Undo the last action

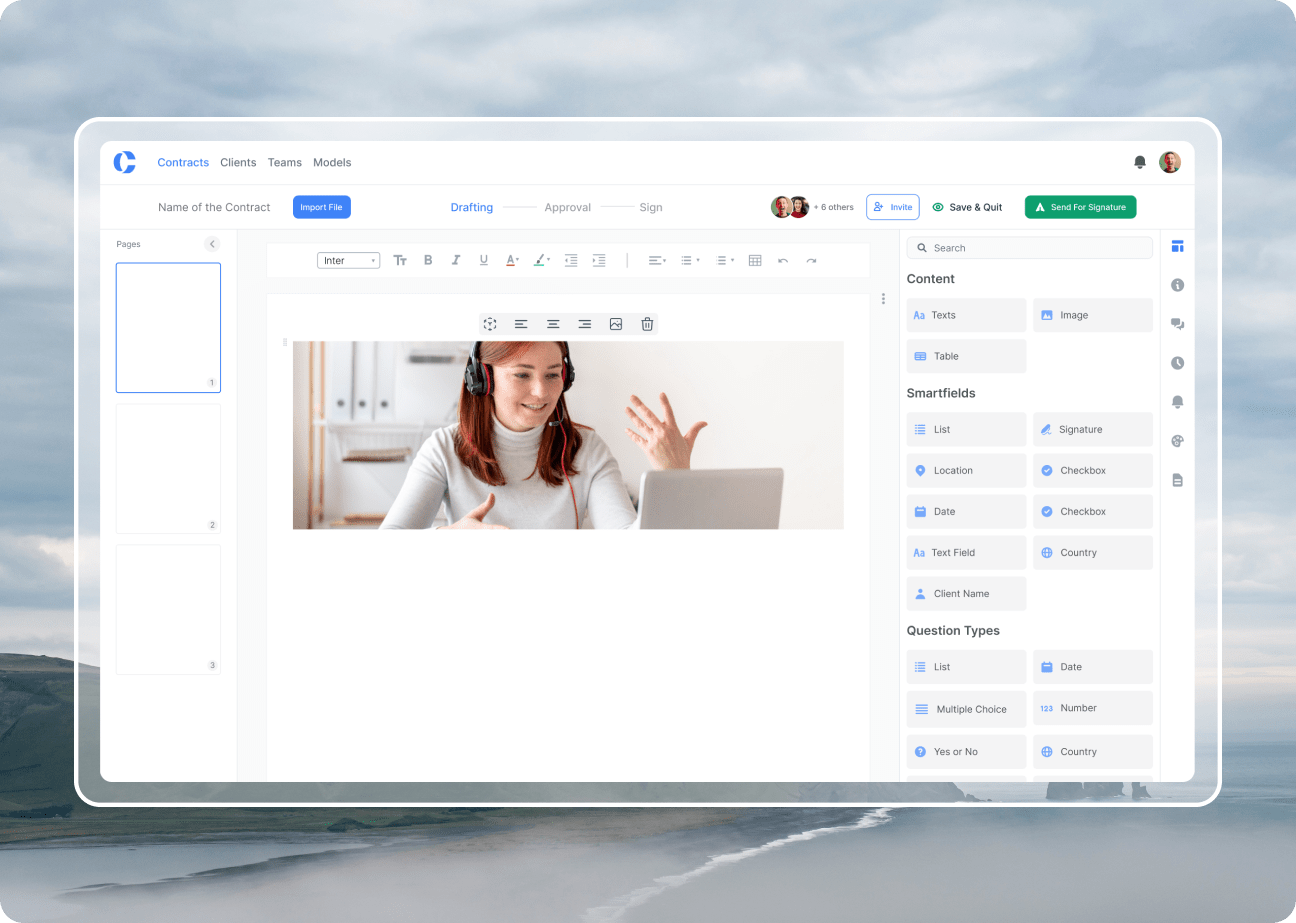[x=783, y=260]
